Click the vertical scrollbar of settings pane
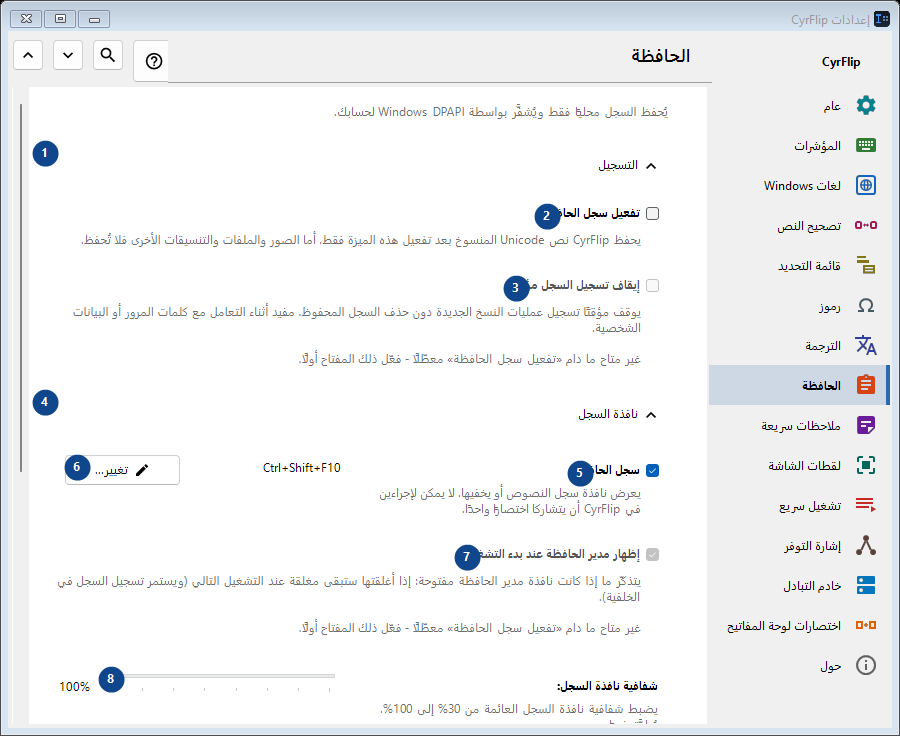The height and width of the screenshot is (736, 900). 21,287
